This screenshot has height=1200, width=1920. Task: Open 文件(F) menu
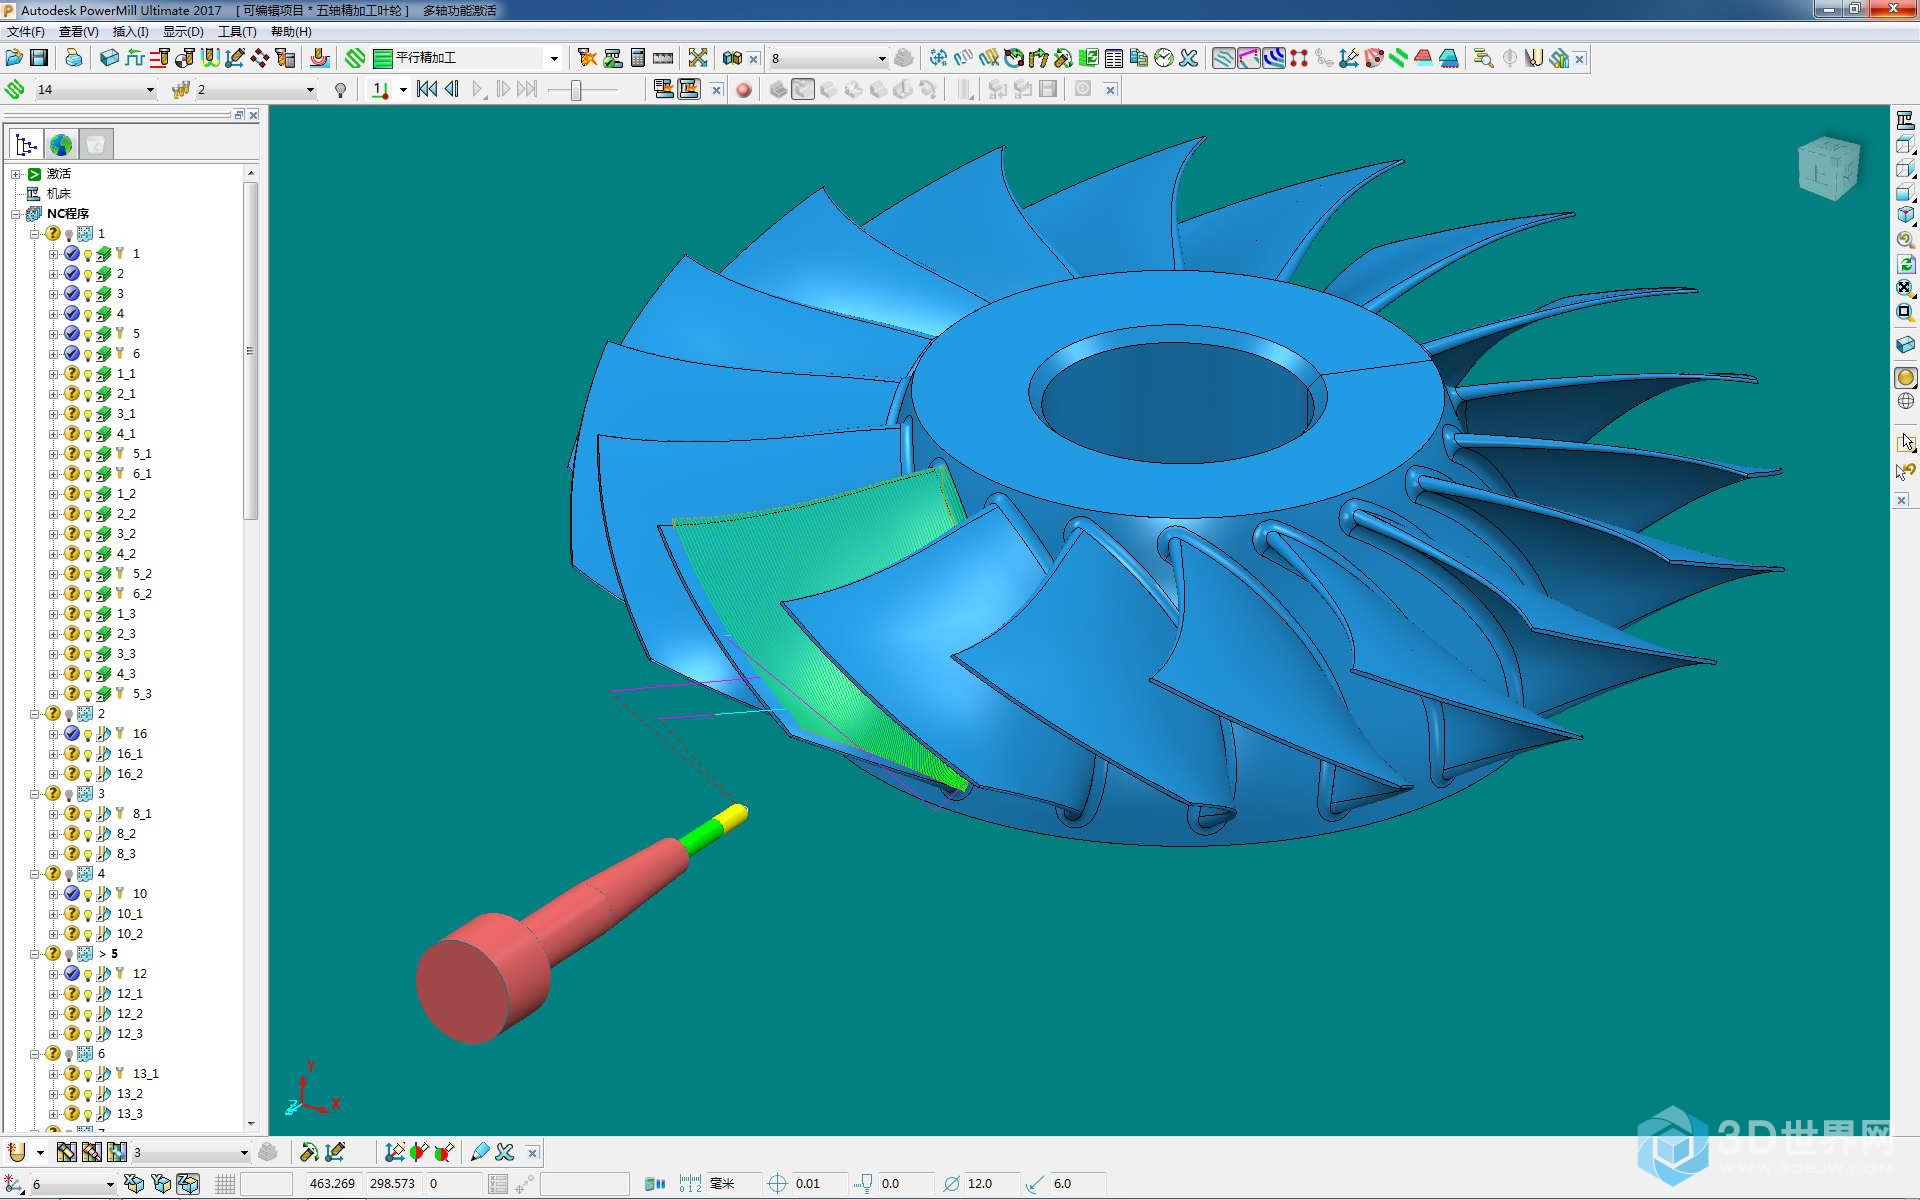pyautogui.click(x=26, y=32)
